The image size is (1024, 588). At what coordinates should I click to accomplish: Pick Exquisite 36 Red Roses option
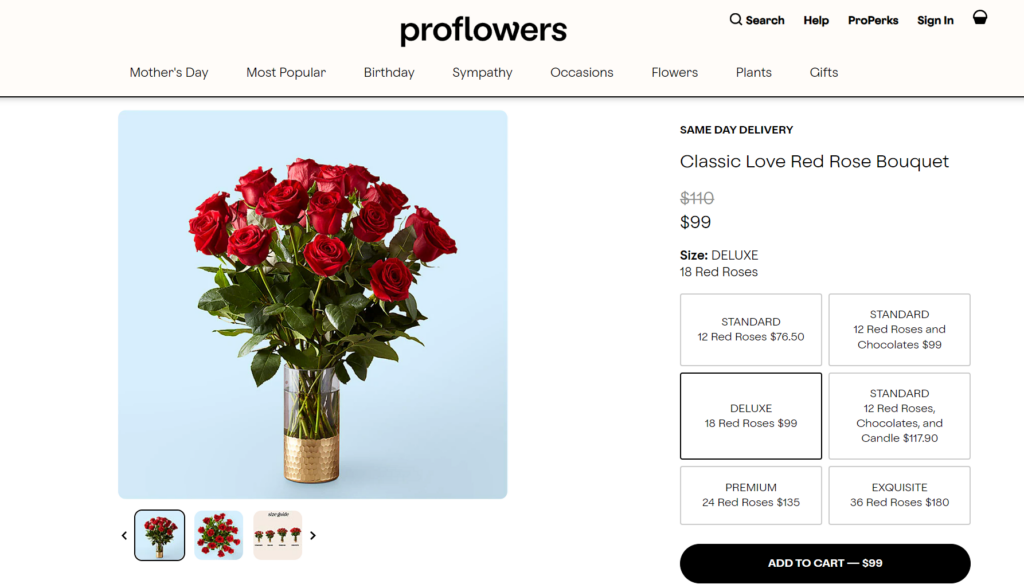click(x=899, y=495)
